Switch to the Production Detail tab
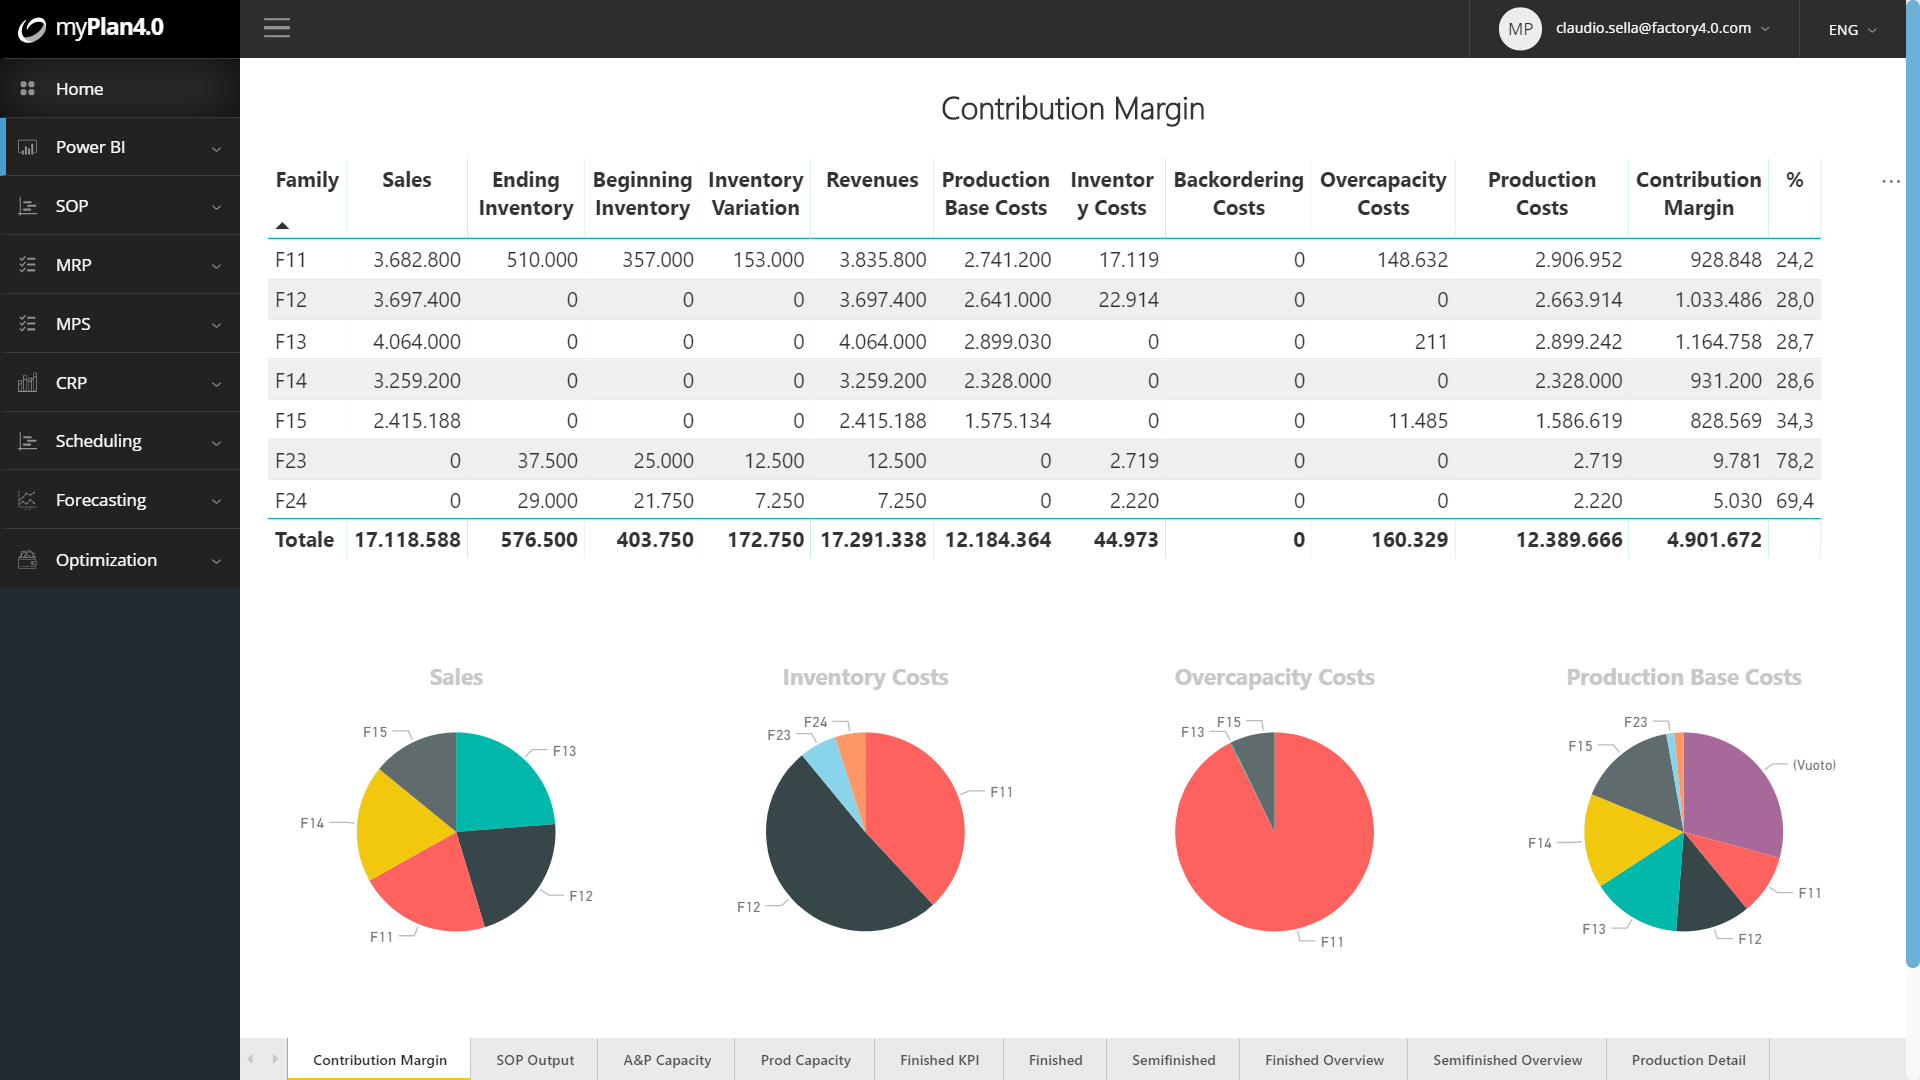 click(1688, 1060)
